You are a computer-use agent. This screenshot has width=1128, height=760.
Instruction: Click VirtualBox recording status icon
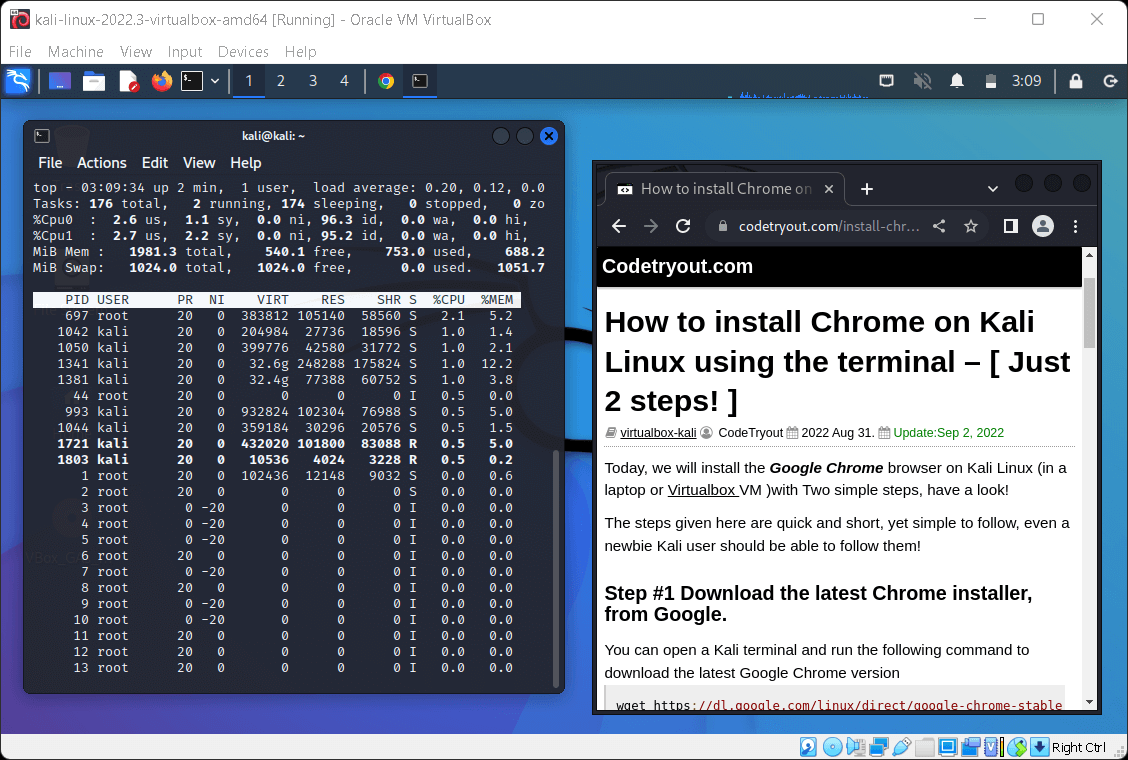click(970, 747)
